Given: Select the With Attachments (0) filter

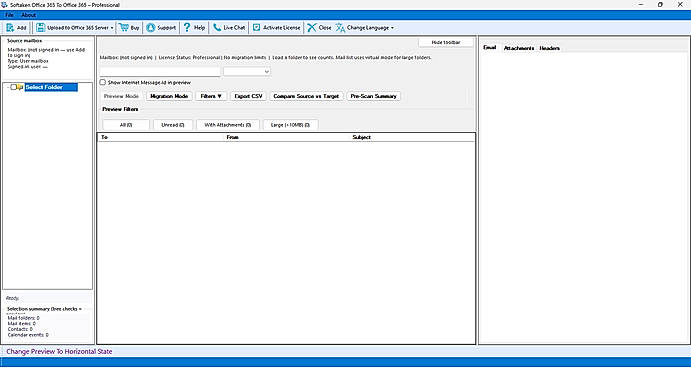Looking at the screenshot, I should pyautogui.click(x=228, y=125).
